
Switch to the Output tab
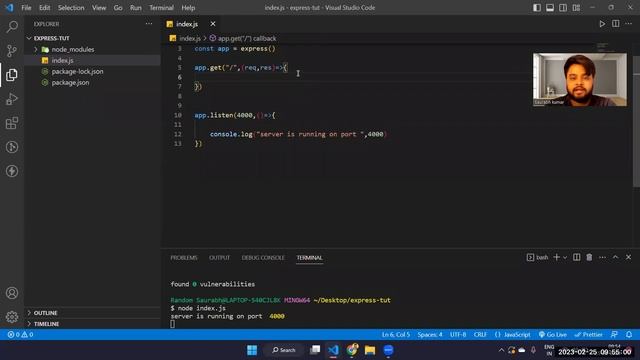click(x=220, y=258)
